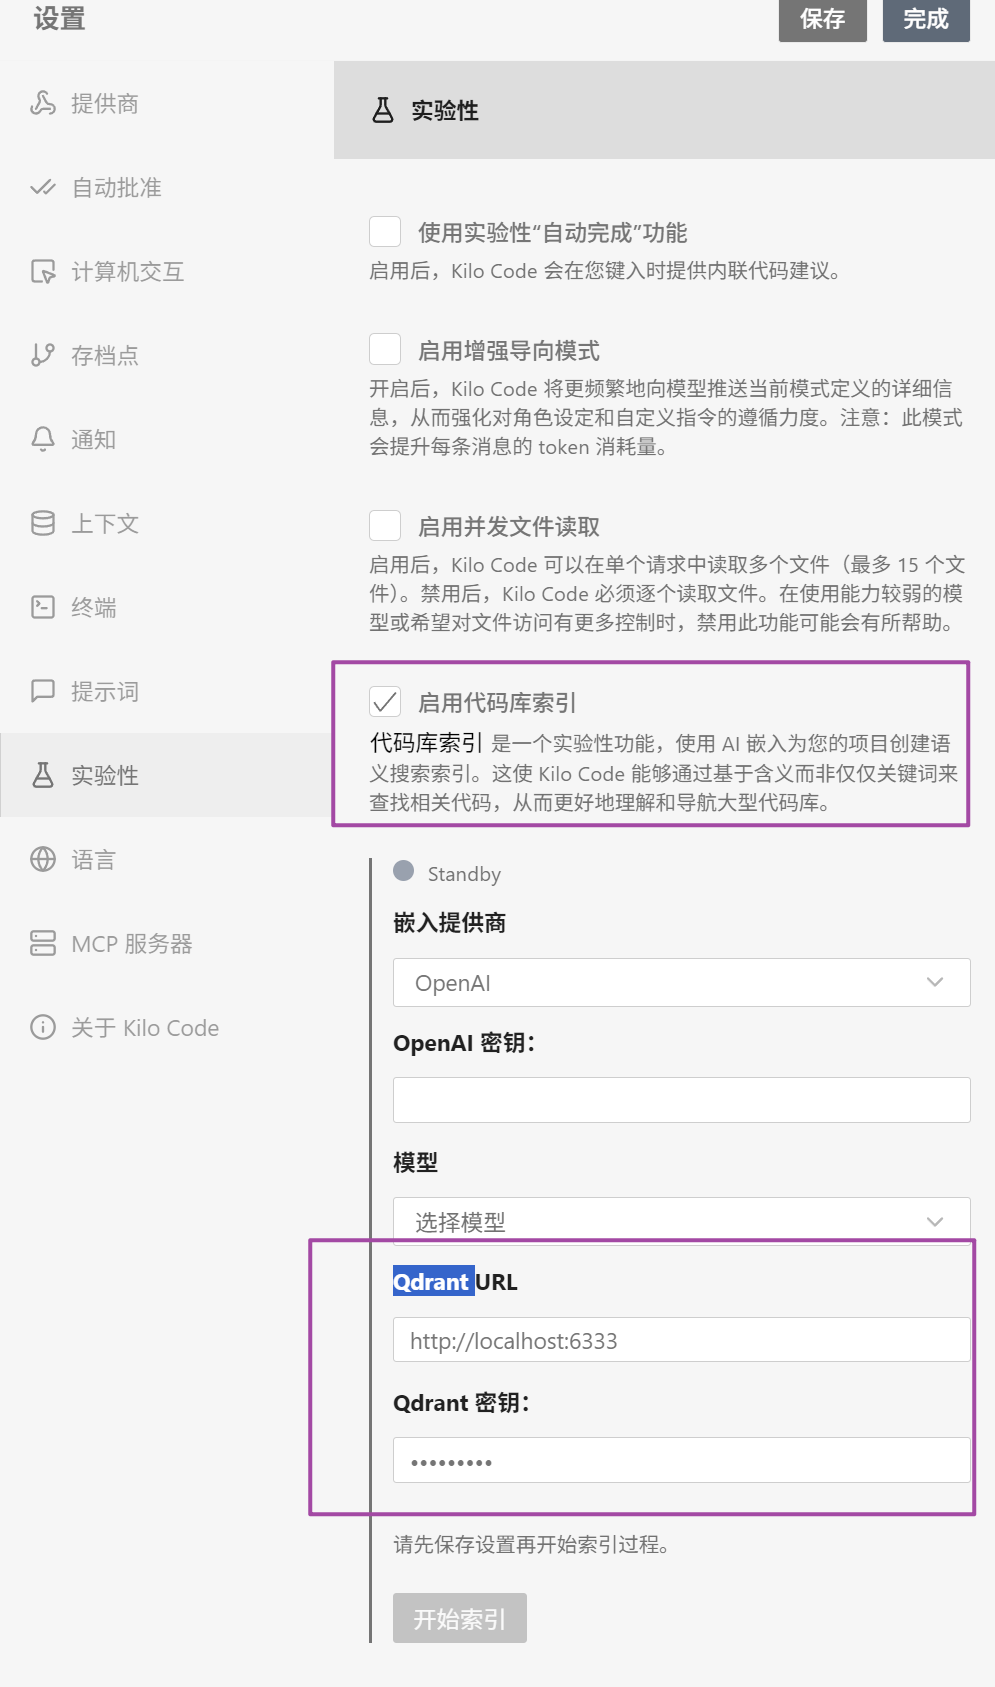Viewport: 995px width, 1687px height.
Task: Open the 通知 bell icon
Action: pos(43,439)
